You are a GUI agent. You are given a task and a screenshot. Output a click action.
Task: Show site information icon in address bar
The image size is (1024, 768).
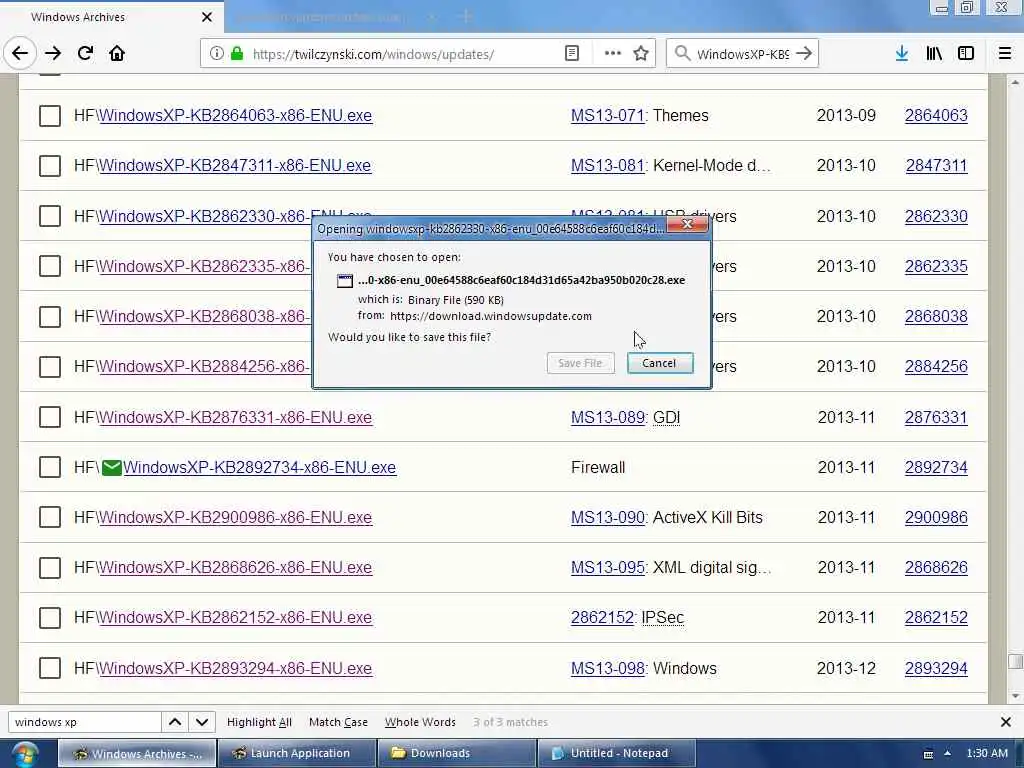(x=216, y=54)
